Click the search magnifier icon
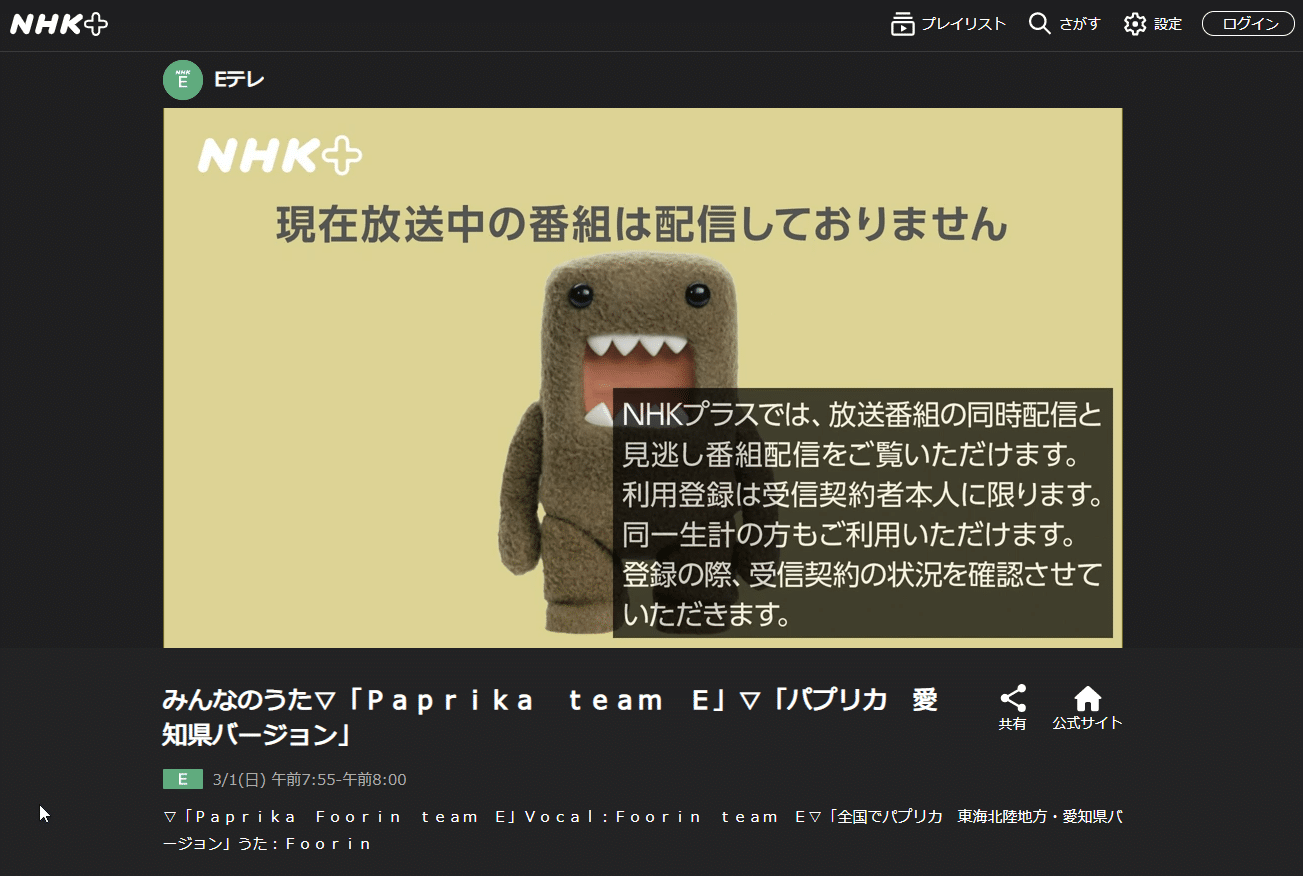The image size is (1303, 876). 1040,24
